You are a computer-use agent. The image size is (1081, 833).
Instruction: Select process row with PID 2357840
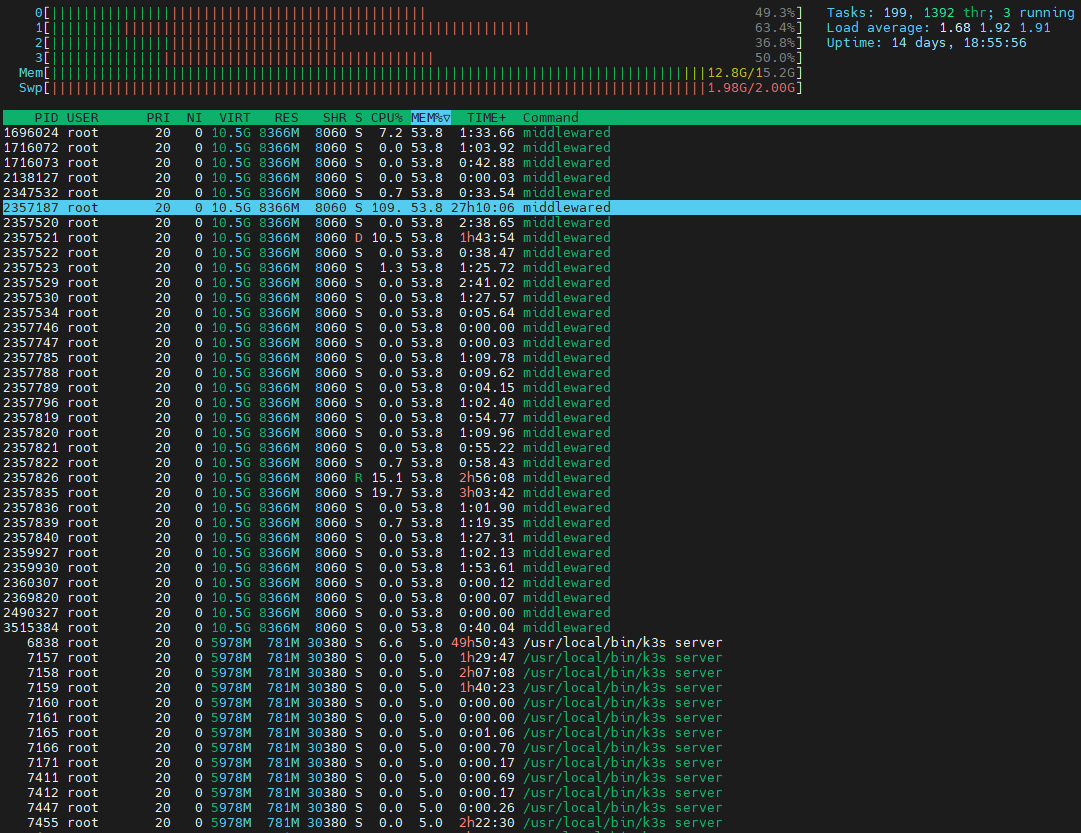(540, 538)
